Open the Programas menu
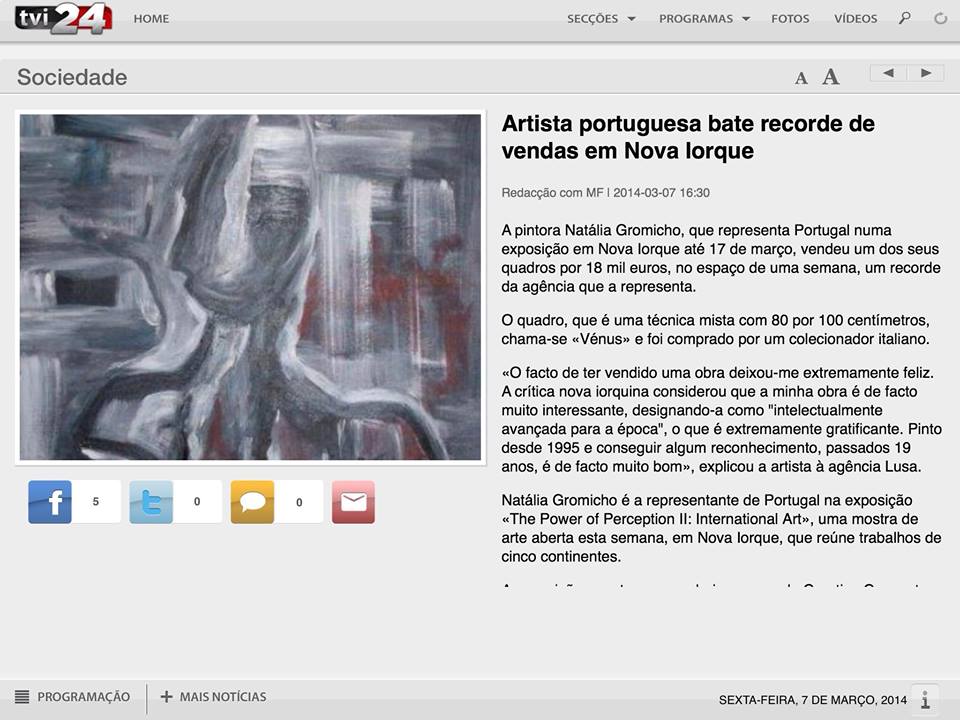The image size is (960, 720). click(x=696, y=19)
